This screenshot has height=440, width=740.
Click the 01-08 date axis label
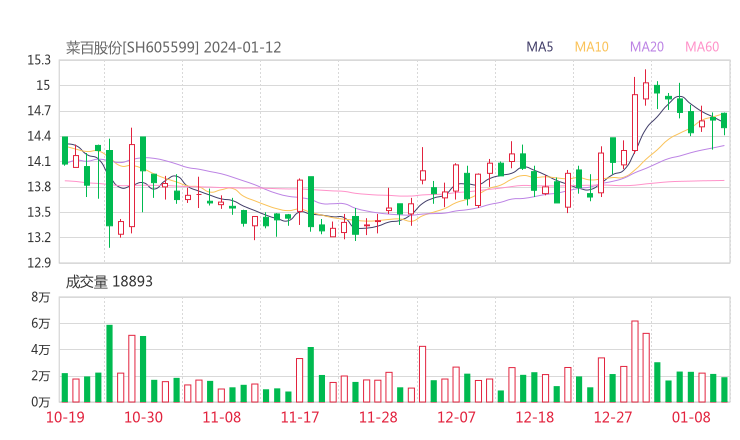pyautogui.click(x=691, y=417)
